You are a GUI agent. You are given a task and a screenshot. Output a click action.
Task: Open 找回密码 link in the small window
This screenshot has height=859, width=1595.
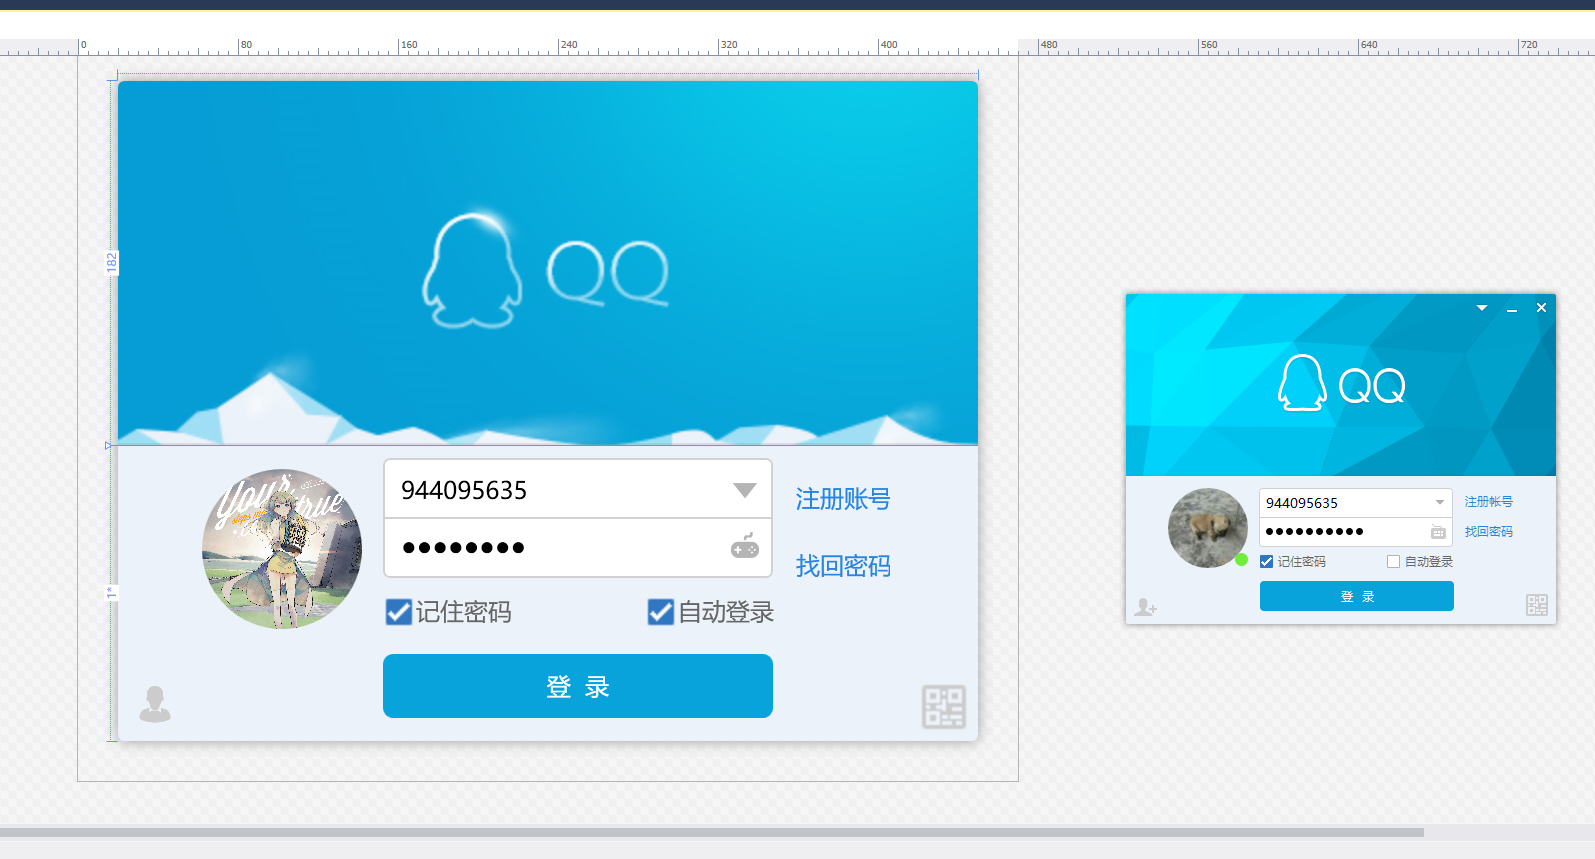point(1489,532)
